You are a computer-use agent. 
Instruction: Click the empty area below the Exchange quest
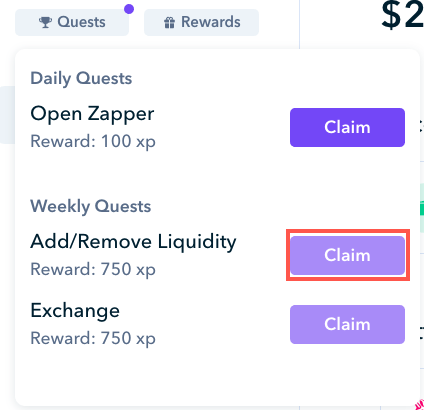[217, 375]
